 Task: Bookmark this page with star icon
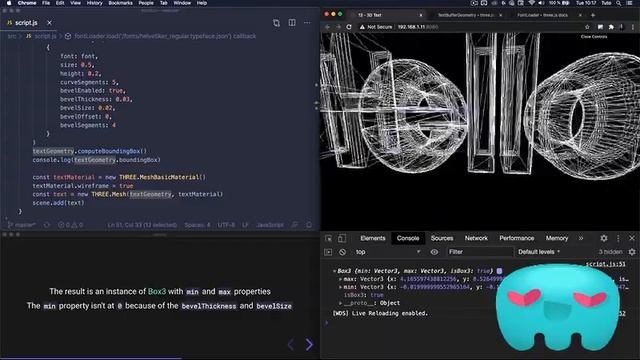(587, 27)
